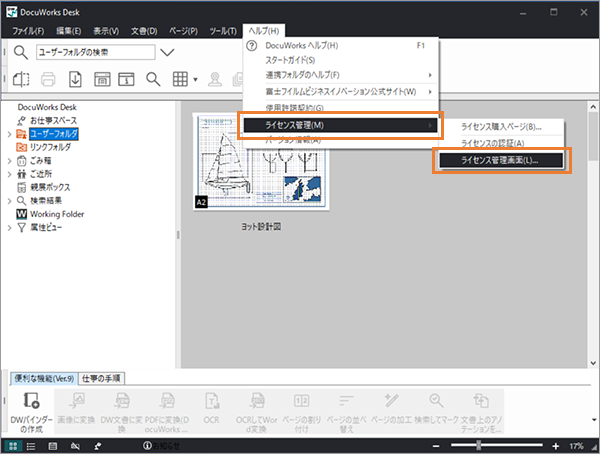The image size is (600, 454).
Task: Close the ヘルプ(H) menu
Action: point(264,31)
